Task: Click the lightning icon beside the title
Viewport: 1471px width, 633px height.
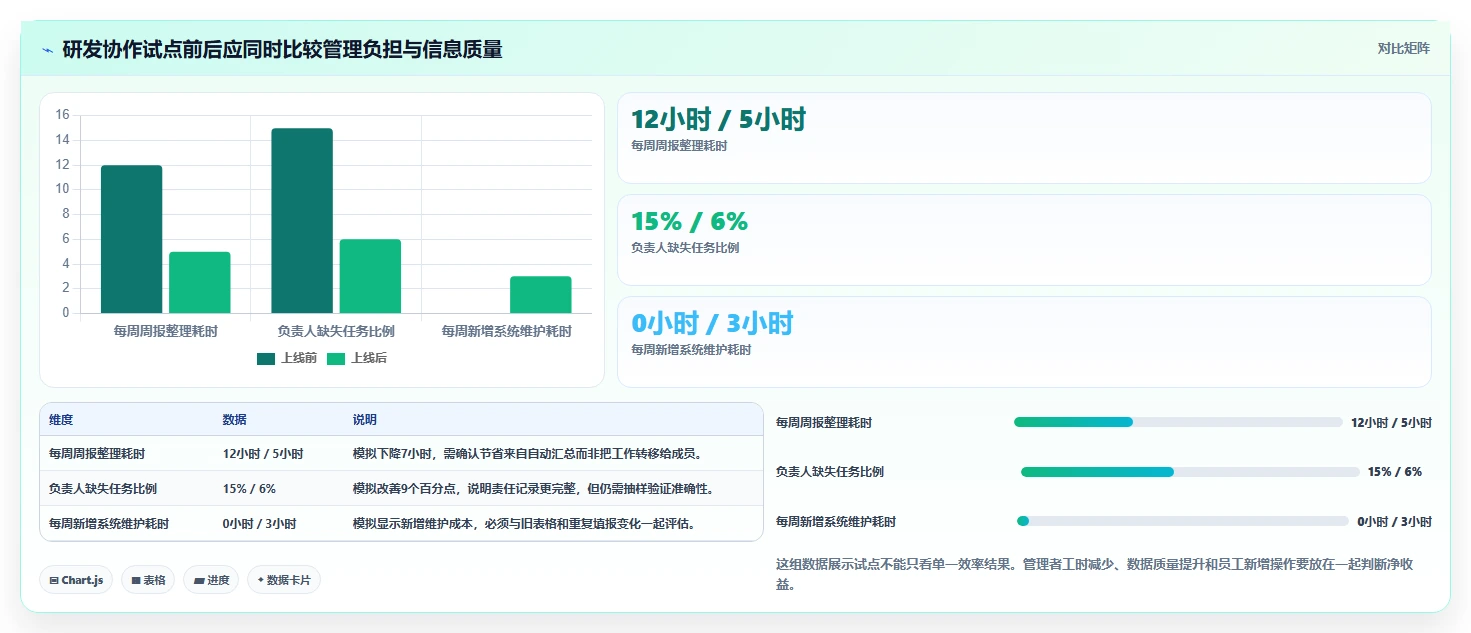Action: 47,50
